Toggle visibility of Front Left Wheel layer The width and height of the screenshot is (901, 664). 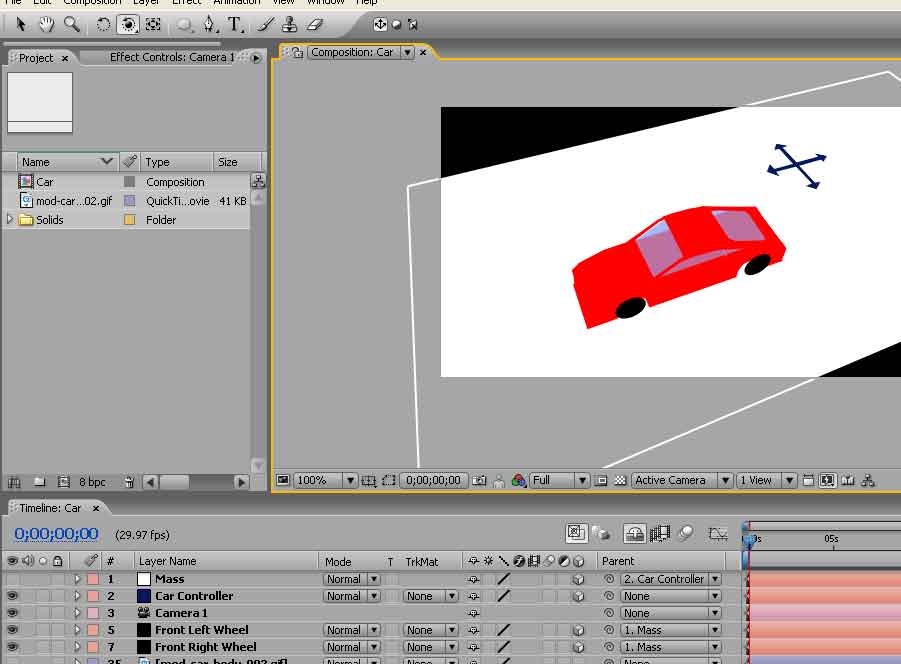coord(12,630)
